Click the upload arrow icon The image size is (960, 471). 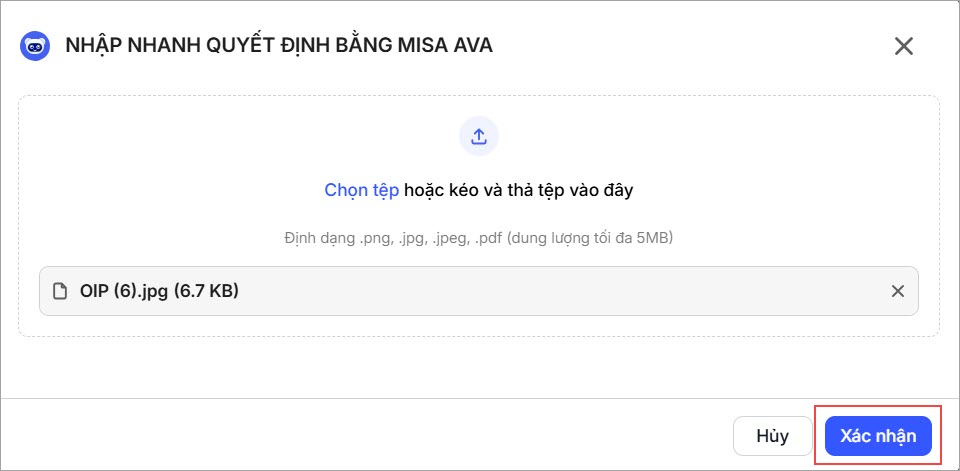pyautogui.click(x=478, y=137)
